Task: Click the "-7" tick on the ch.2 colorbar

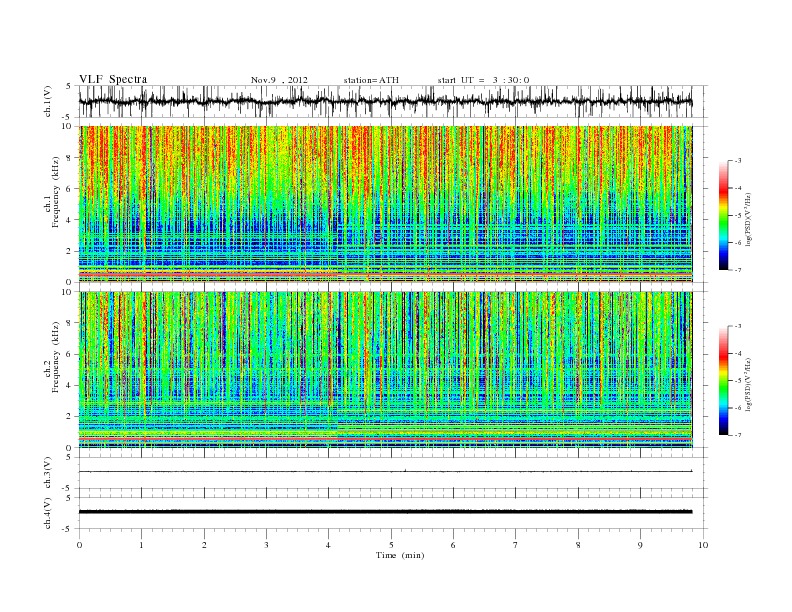Action: pos(738,435)
